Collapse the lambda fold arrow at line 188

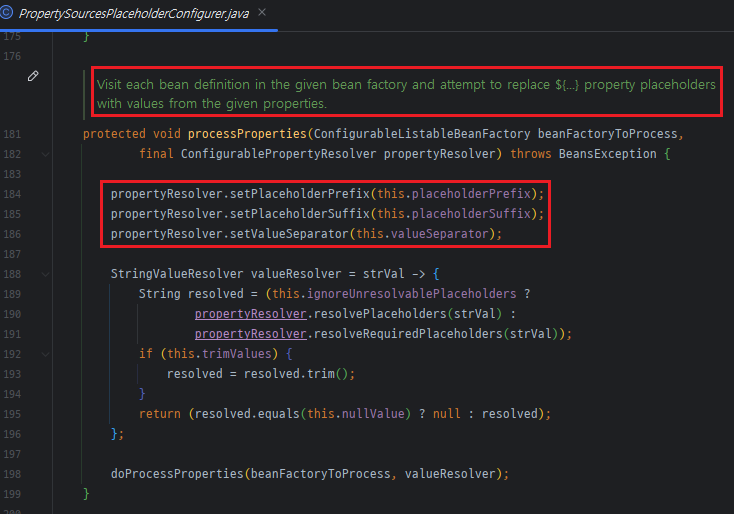click(x=45, y=274)
